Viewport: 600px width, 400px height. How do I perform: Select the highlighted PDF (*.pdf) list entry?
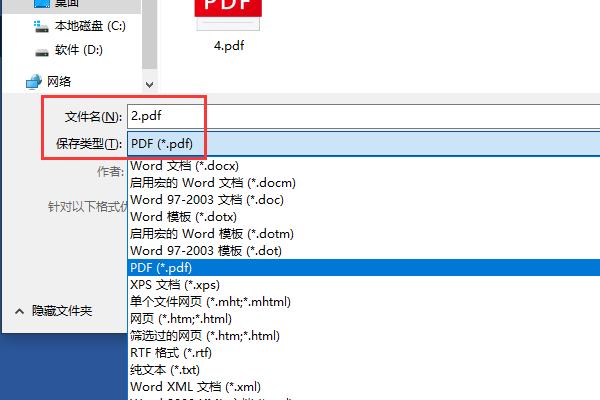coord(161,267)
